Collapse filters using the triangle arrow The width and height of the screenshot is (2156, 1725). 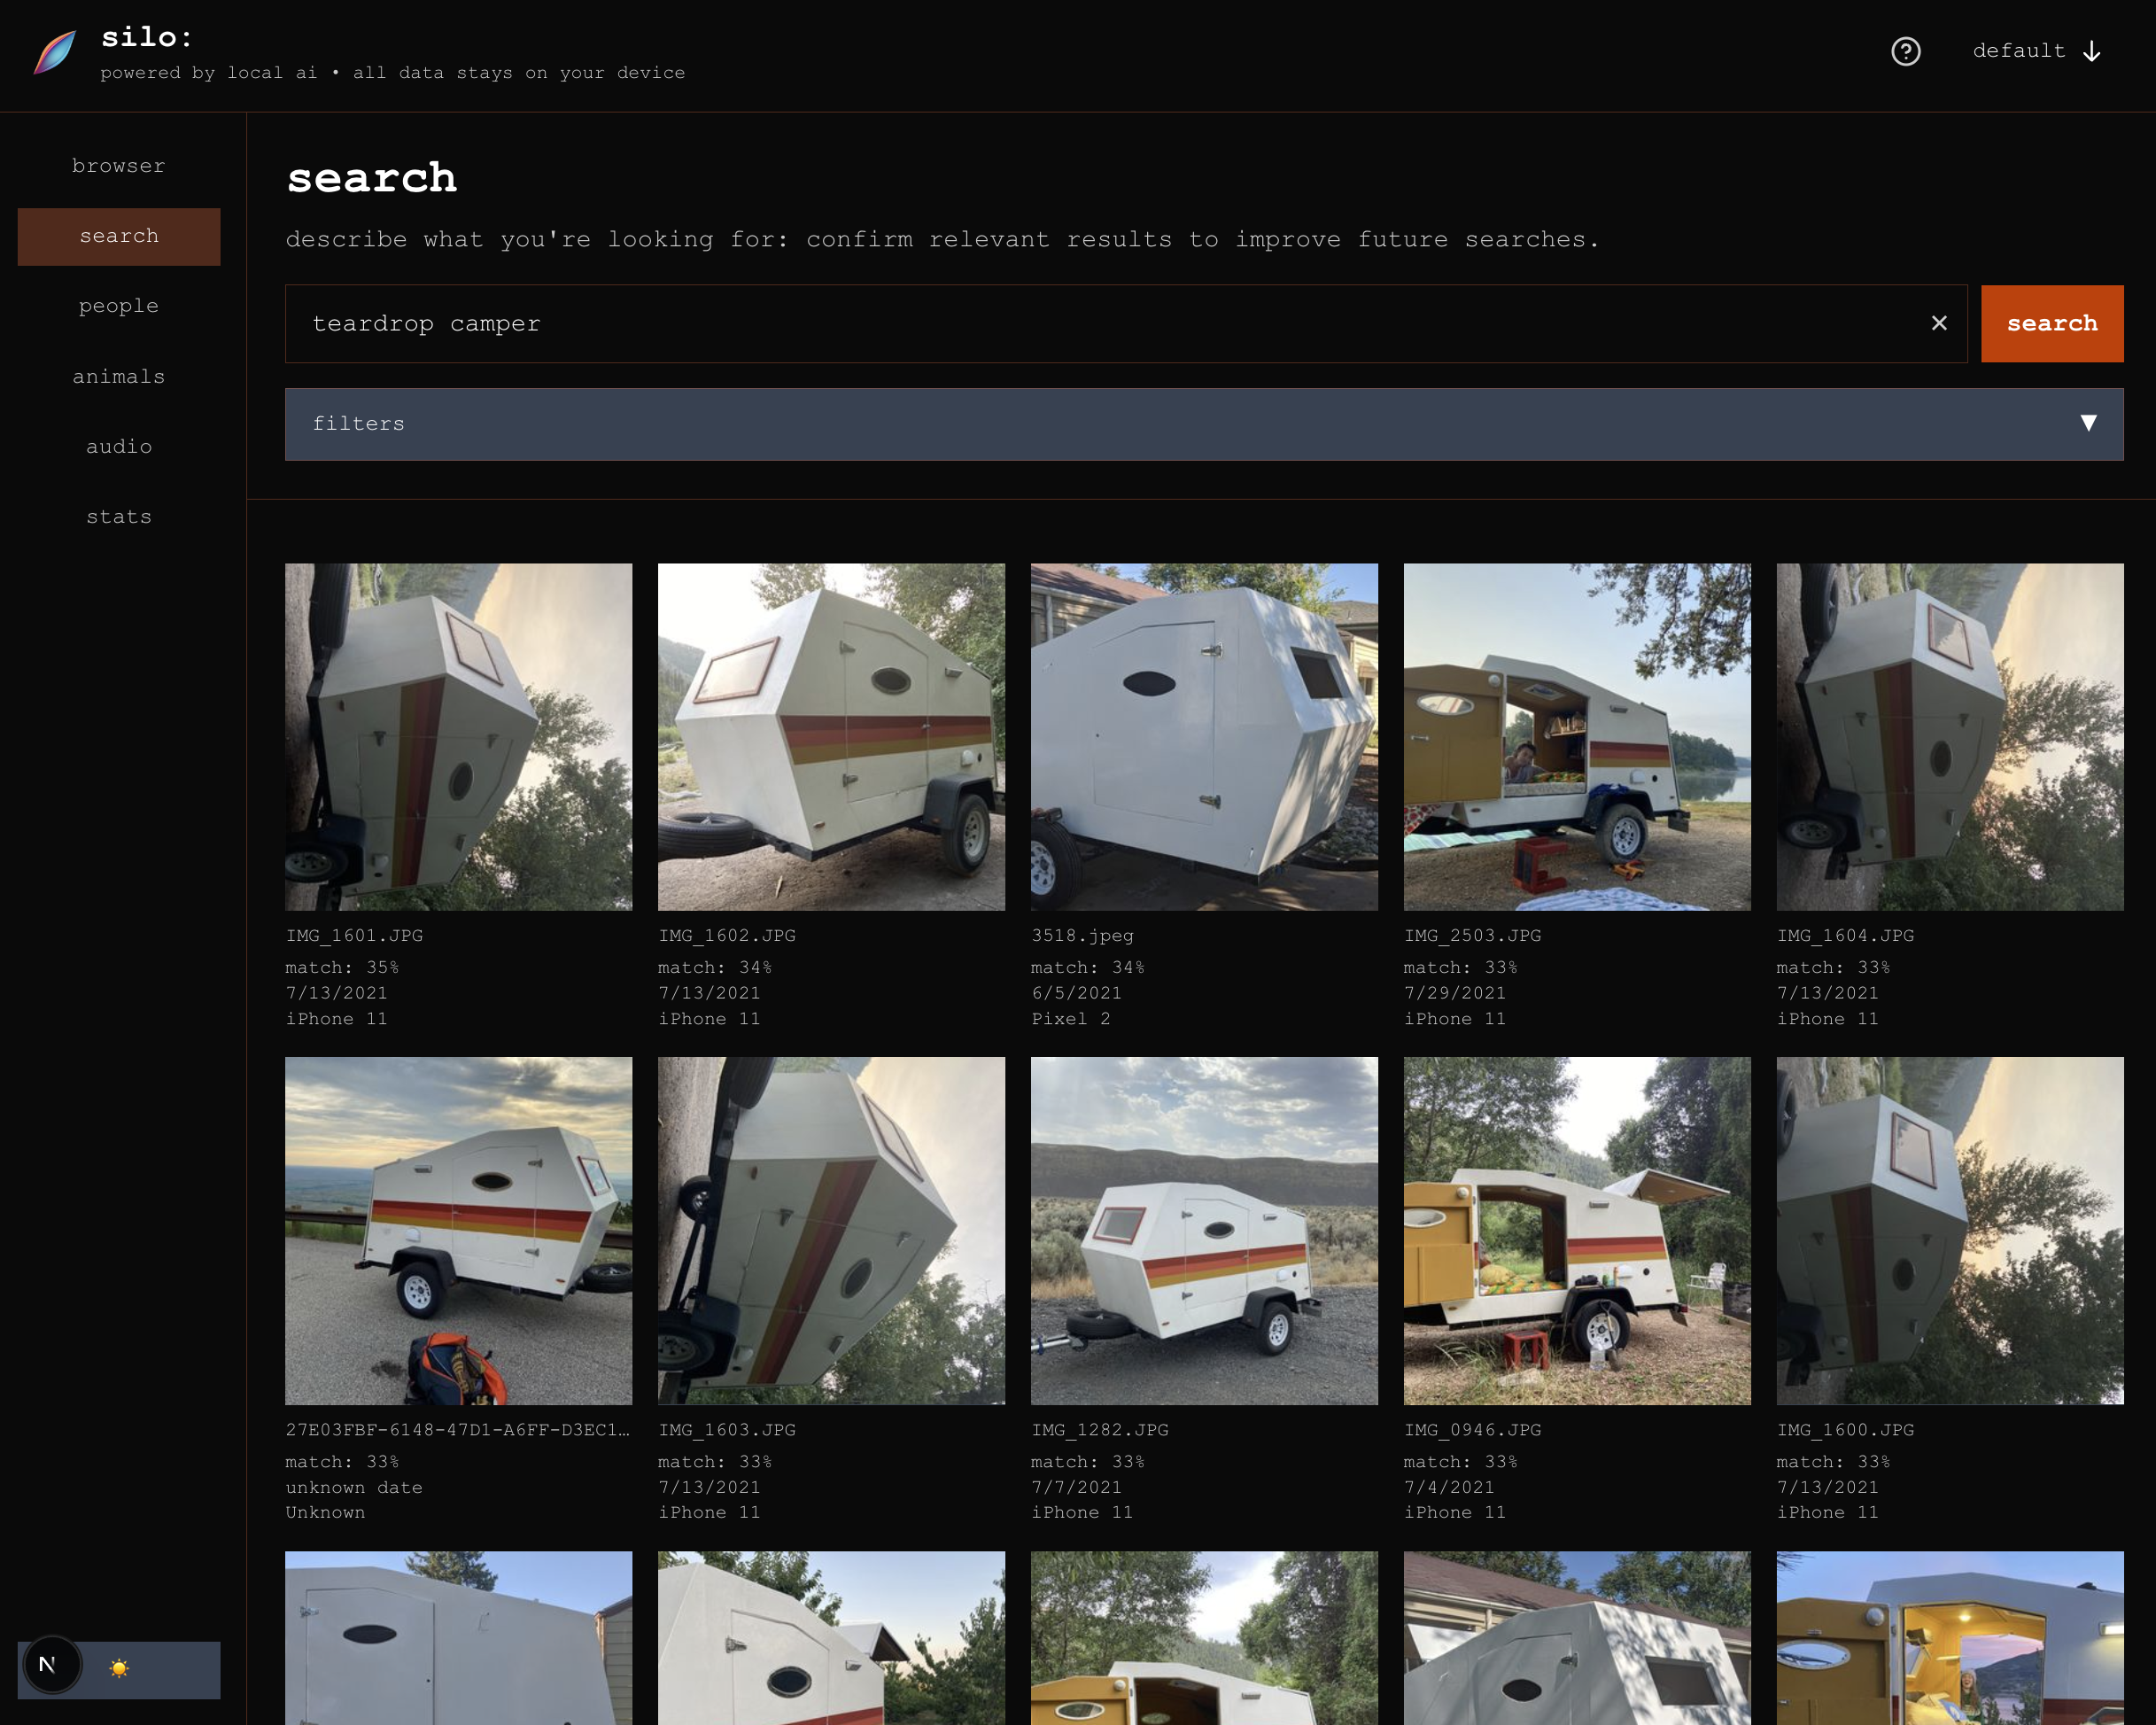point(2089,424)
